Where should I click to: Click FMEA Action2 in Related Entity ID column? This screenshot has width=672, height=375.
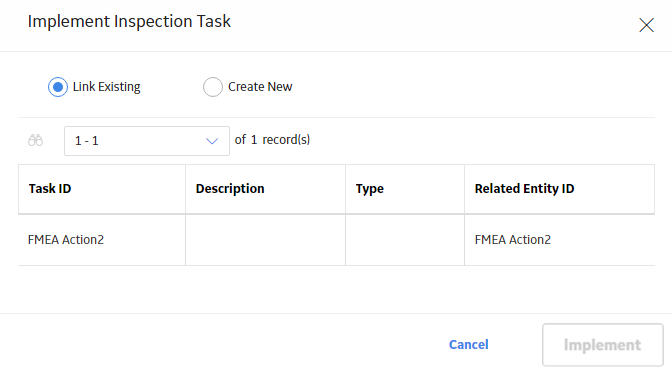point(513,240)
